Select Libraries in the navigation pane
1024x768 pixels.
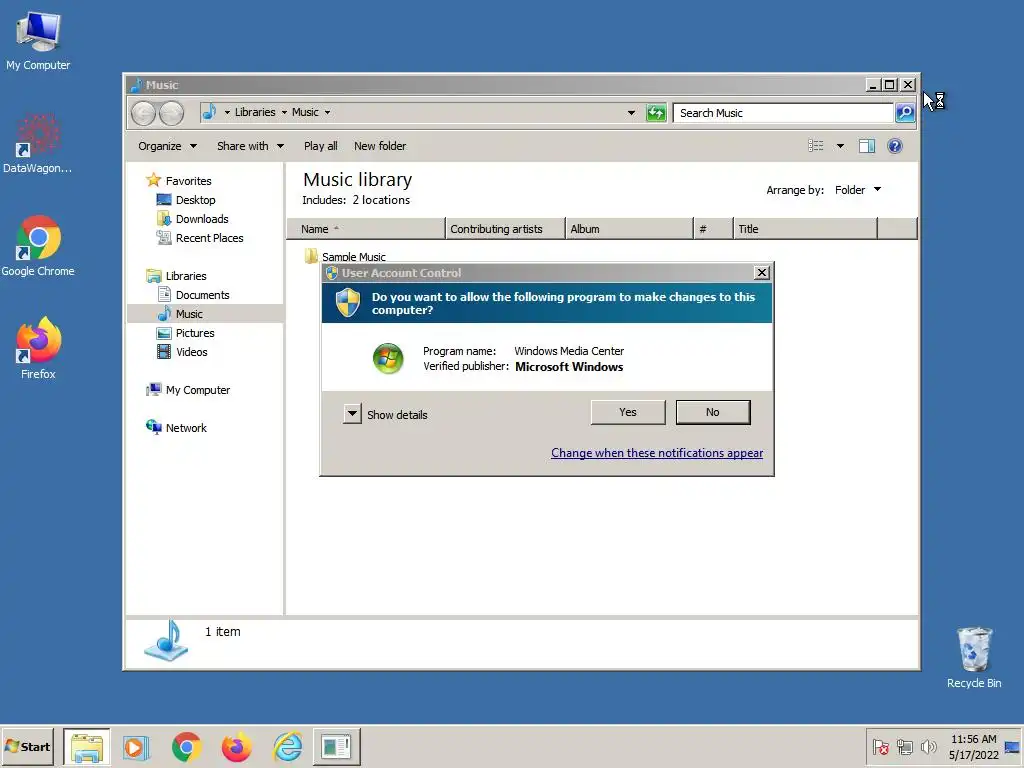click(177, 276)
